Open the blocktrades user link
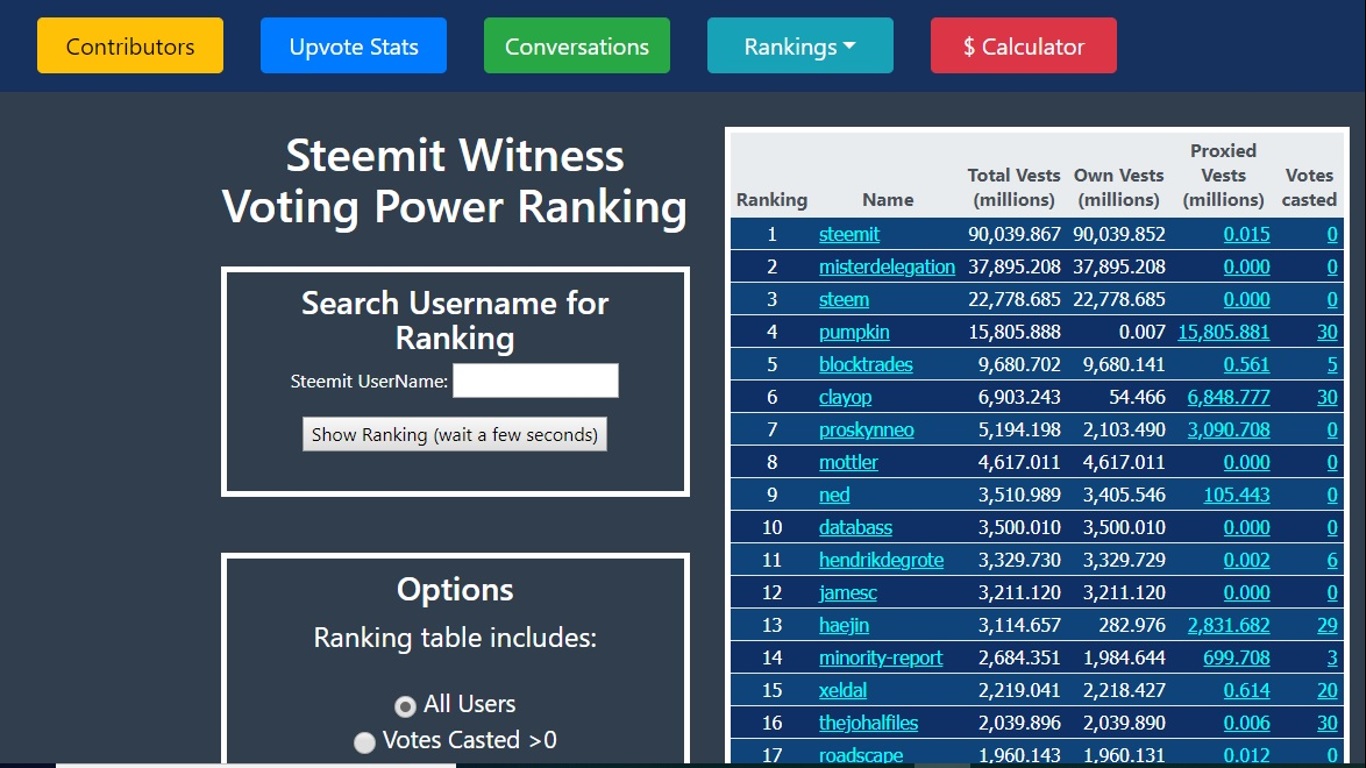The width and height of the screenshot is (1366, 768). 866,364
